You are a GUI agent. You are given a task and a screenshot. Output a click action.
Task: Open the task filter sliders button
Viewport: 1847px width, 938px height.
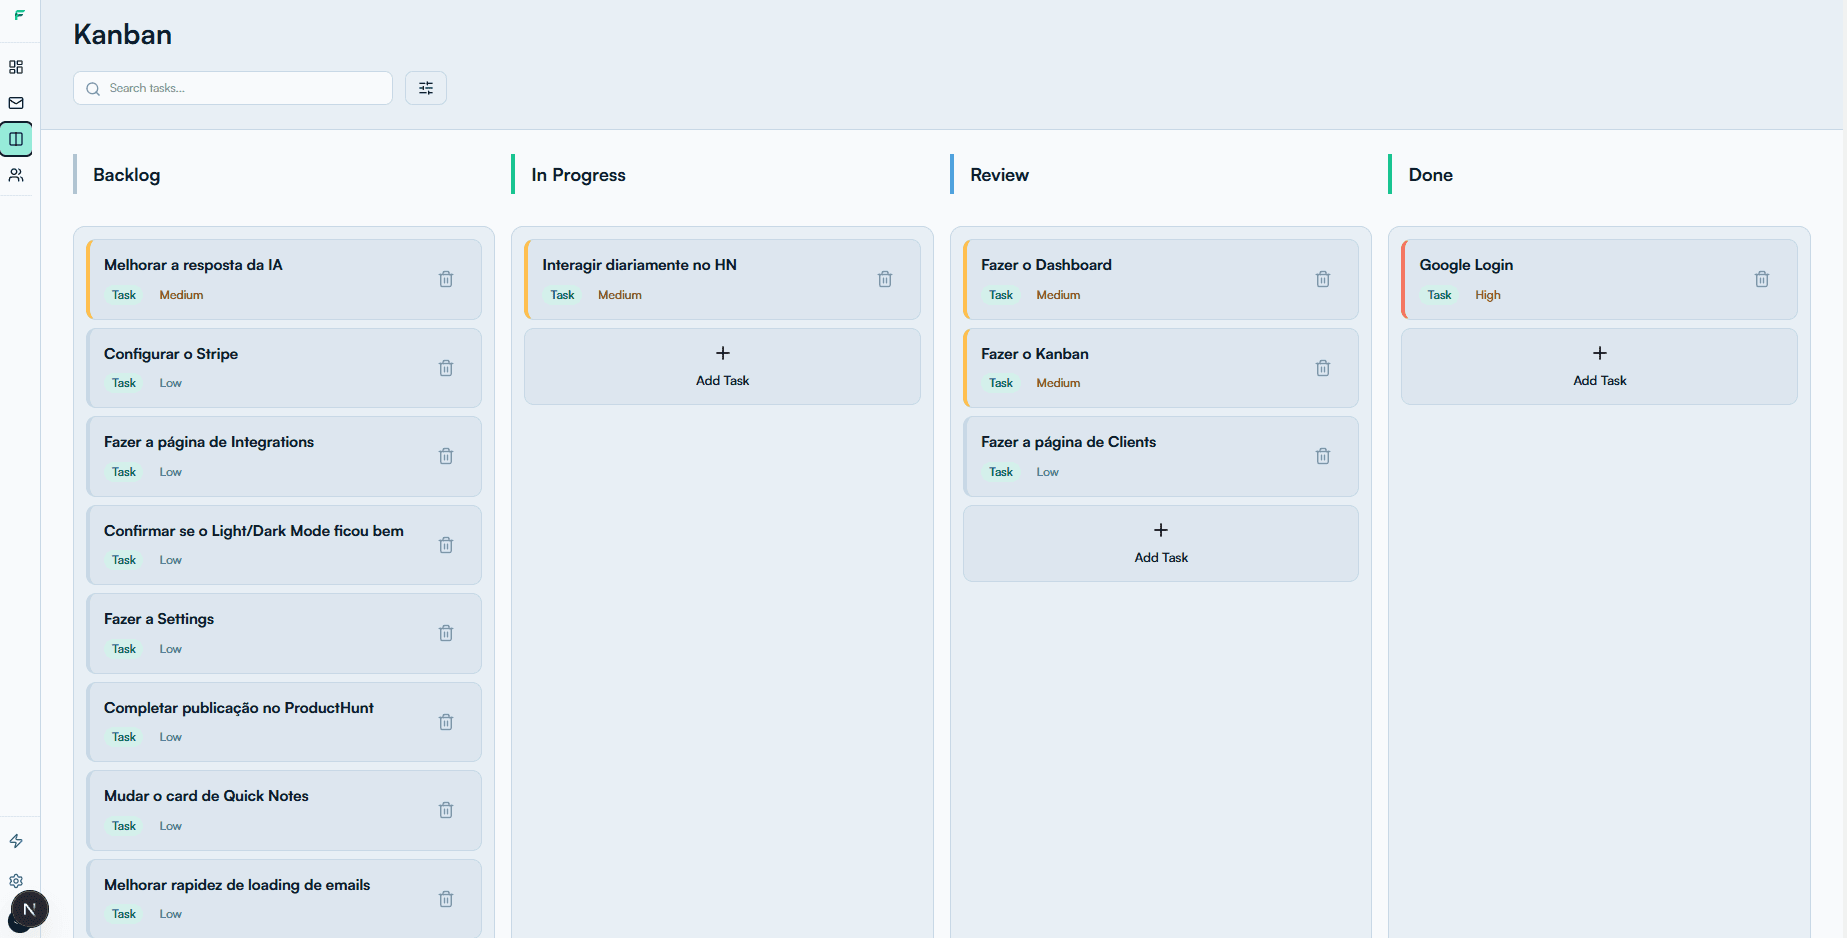click(426, 88)
